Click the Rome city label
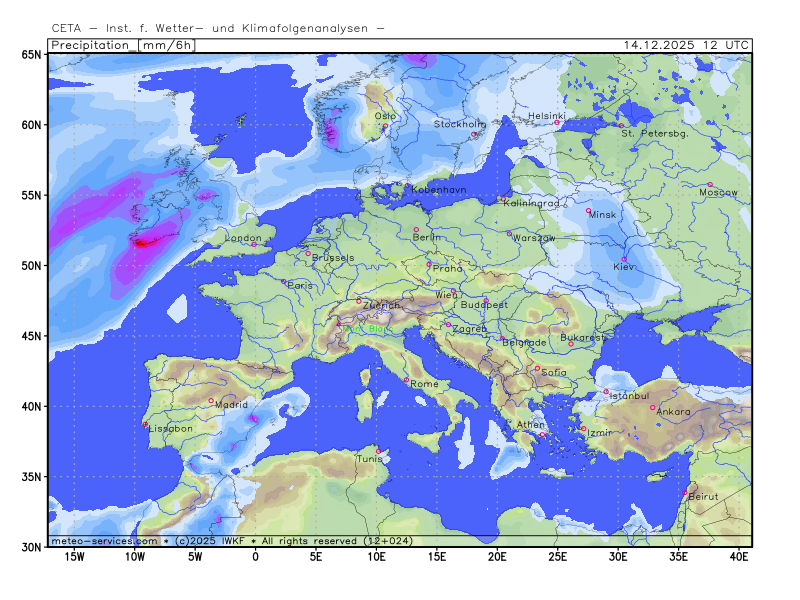The height and width of the screenshot is (600, 800). [425, 384]
